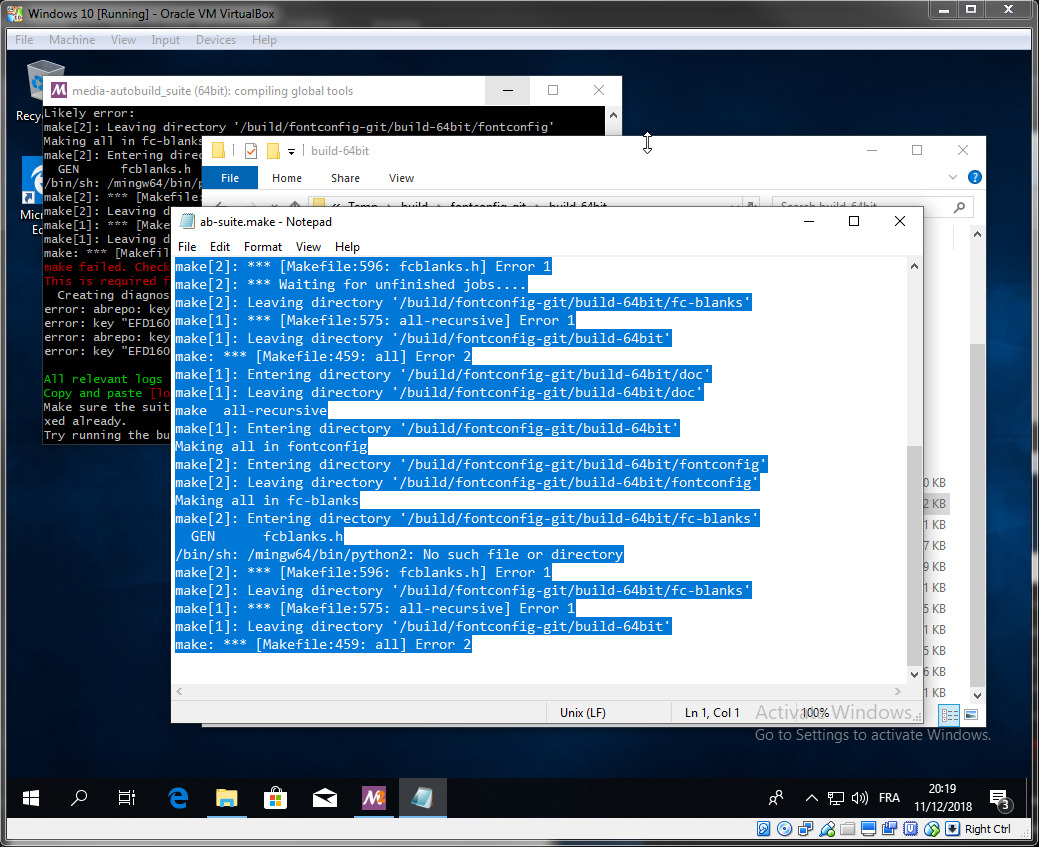Click VirtualBox optical drive indicator
The image size is (1039, 847).
[x=785, y=828]
